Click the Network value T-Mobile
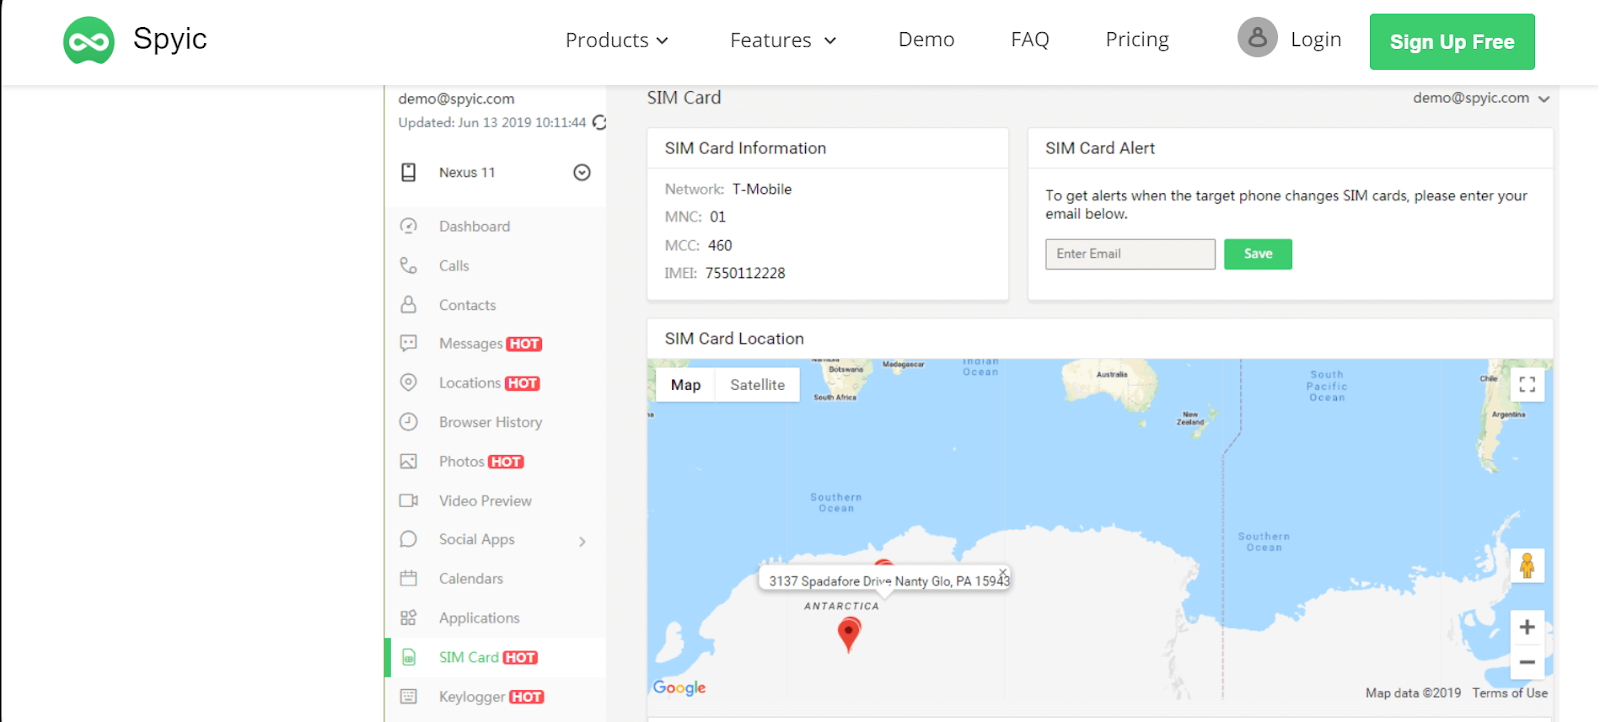 [762, 189]
